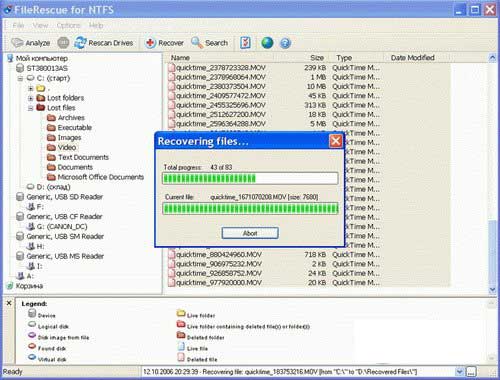The image size is (500, 380).
Task: Select Microsoft Office Documents folder
Action: (x=101, y=177)
